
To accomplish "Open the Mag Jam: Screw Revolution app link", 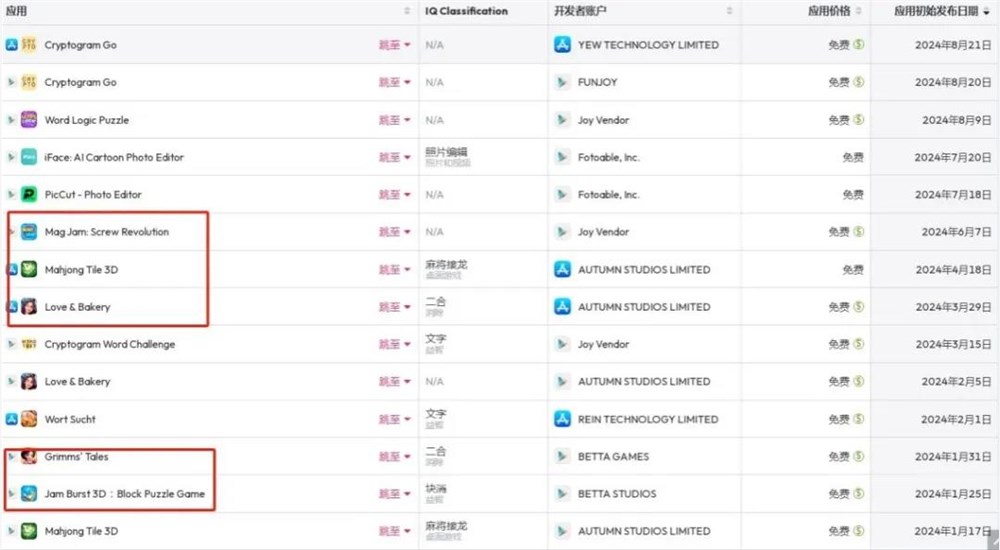I will coord(107,232).
